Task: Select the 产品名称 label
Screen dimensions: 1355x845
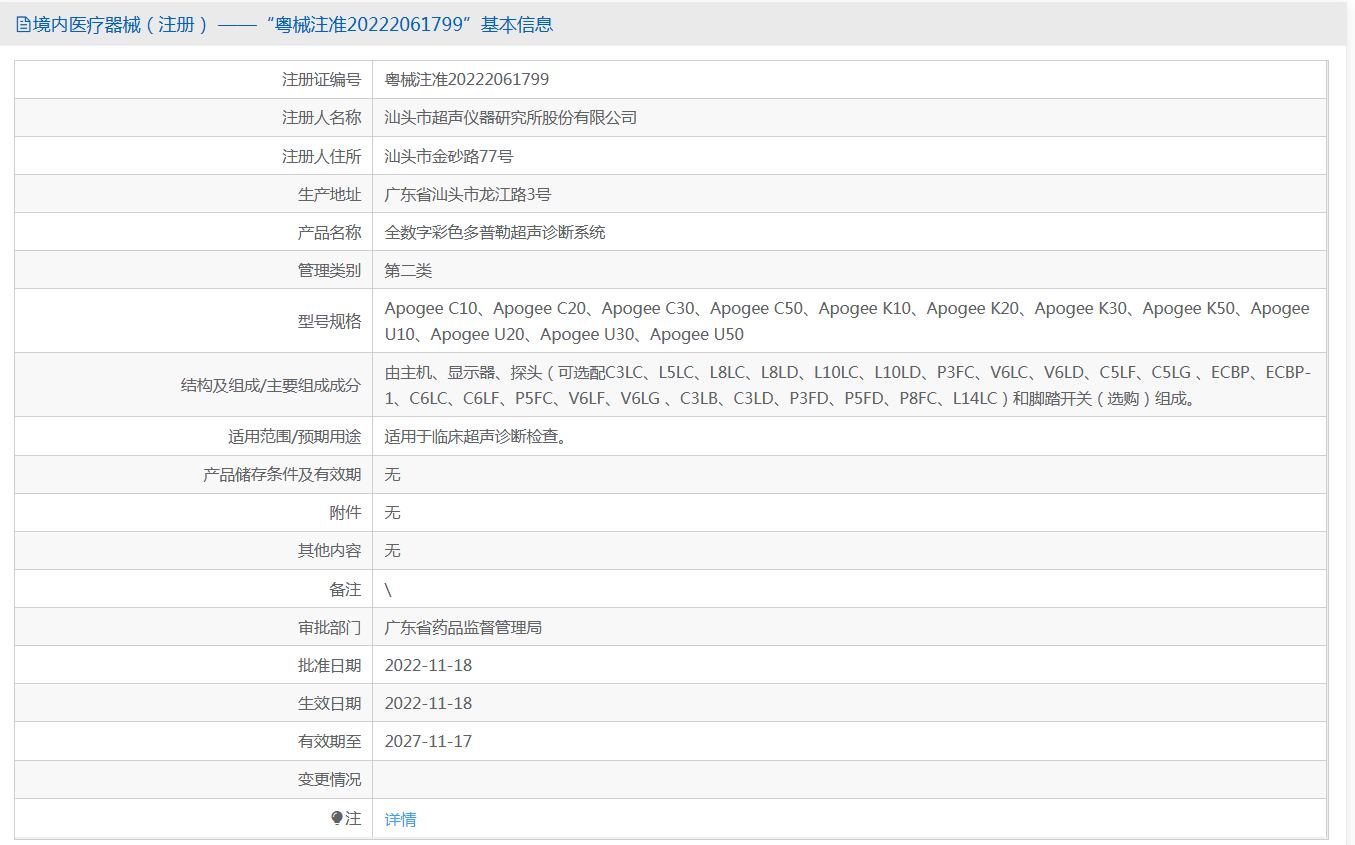Action: click(x=329, y=232)
